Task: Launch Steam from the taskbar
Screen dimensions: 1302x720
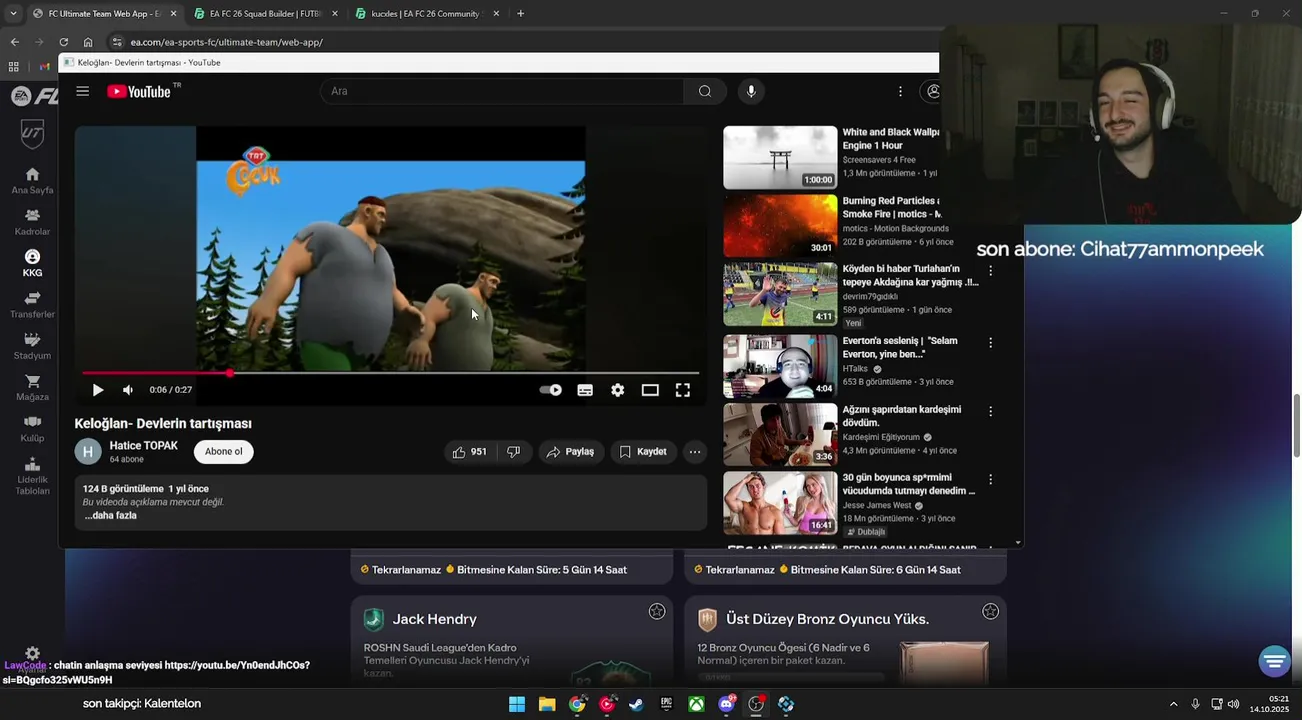Action: pos(636,704)
